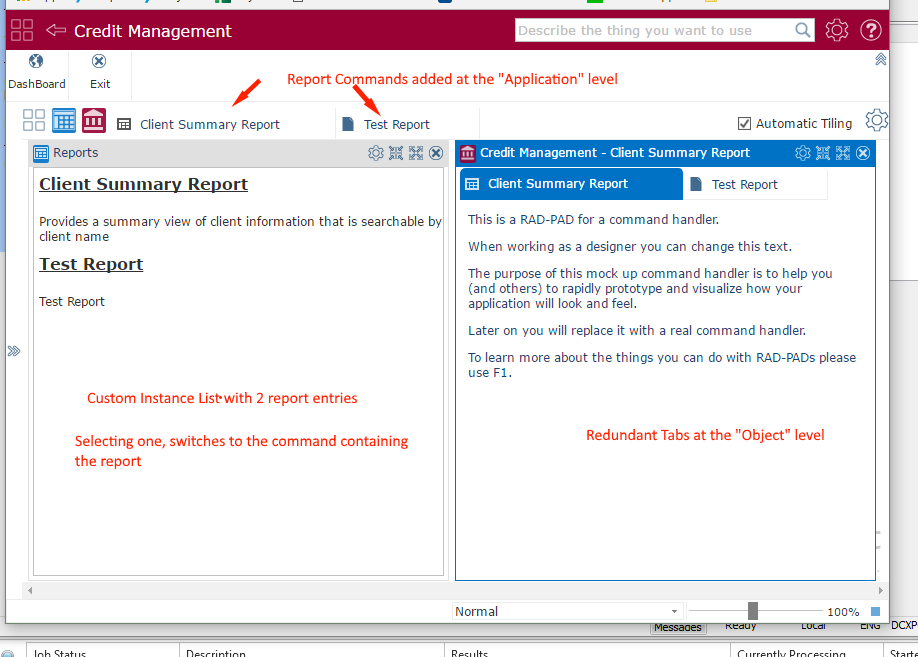Select the four-squares view icon
Screen dimensions: 918x657
tap(34, 120)
